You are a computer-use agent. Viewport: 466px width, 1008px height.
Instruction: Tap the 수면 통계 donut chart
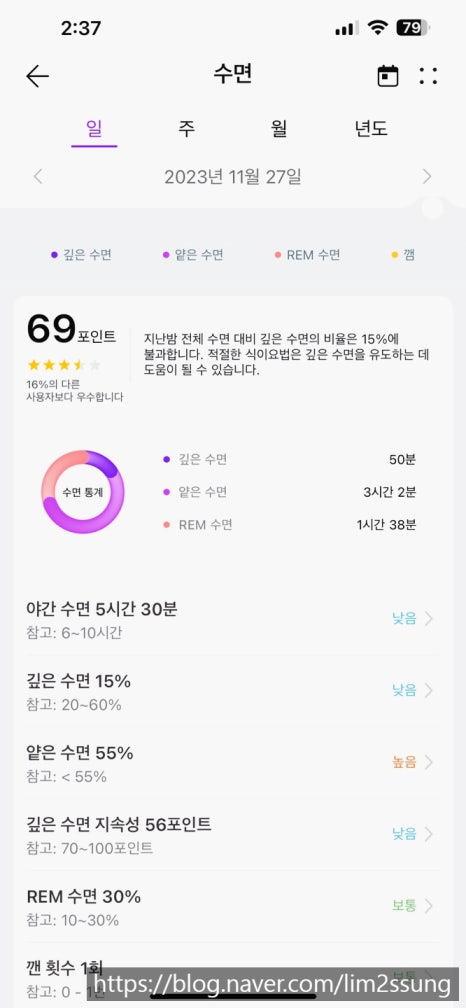(83, 492)
